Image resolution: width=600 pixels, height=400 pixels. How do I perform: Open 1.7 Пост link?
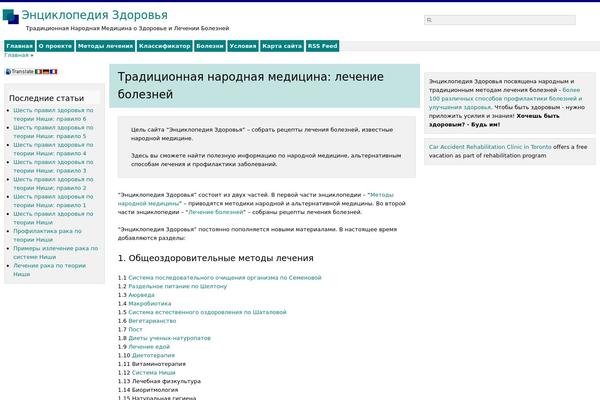pos(135,330)
